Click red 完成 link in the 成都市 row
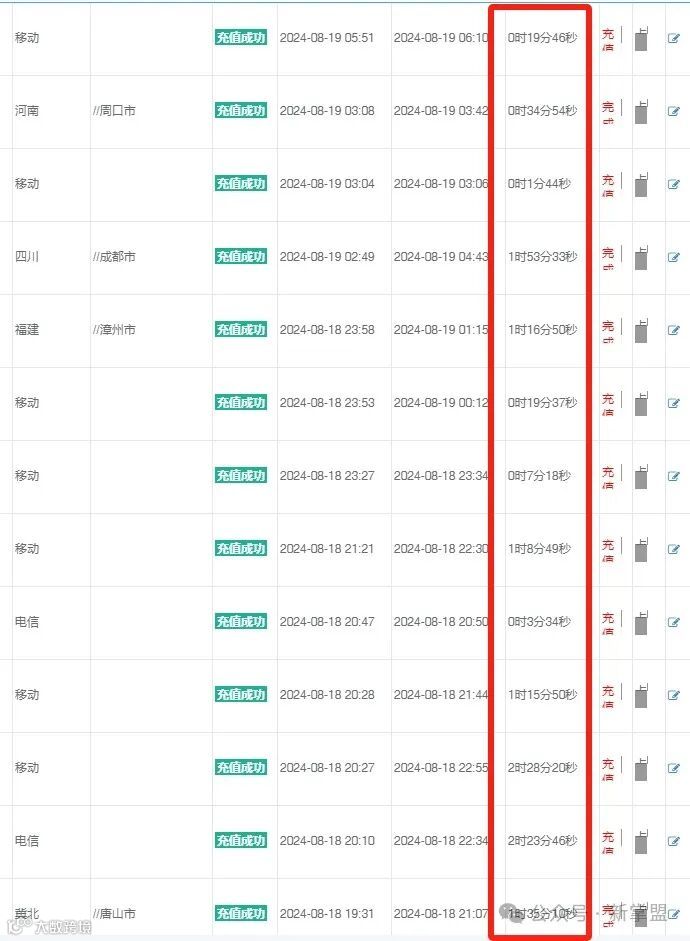 608,258
